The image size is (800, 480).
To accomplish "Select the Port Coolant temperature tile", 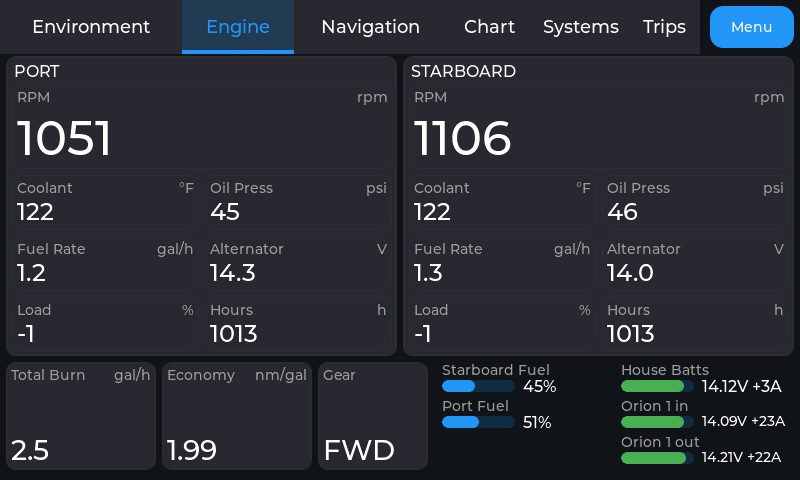I will tap(105, 203).
